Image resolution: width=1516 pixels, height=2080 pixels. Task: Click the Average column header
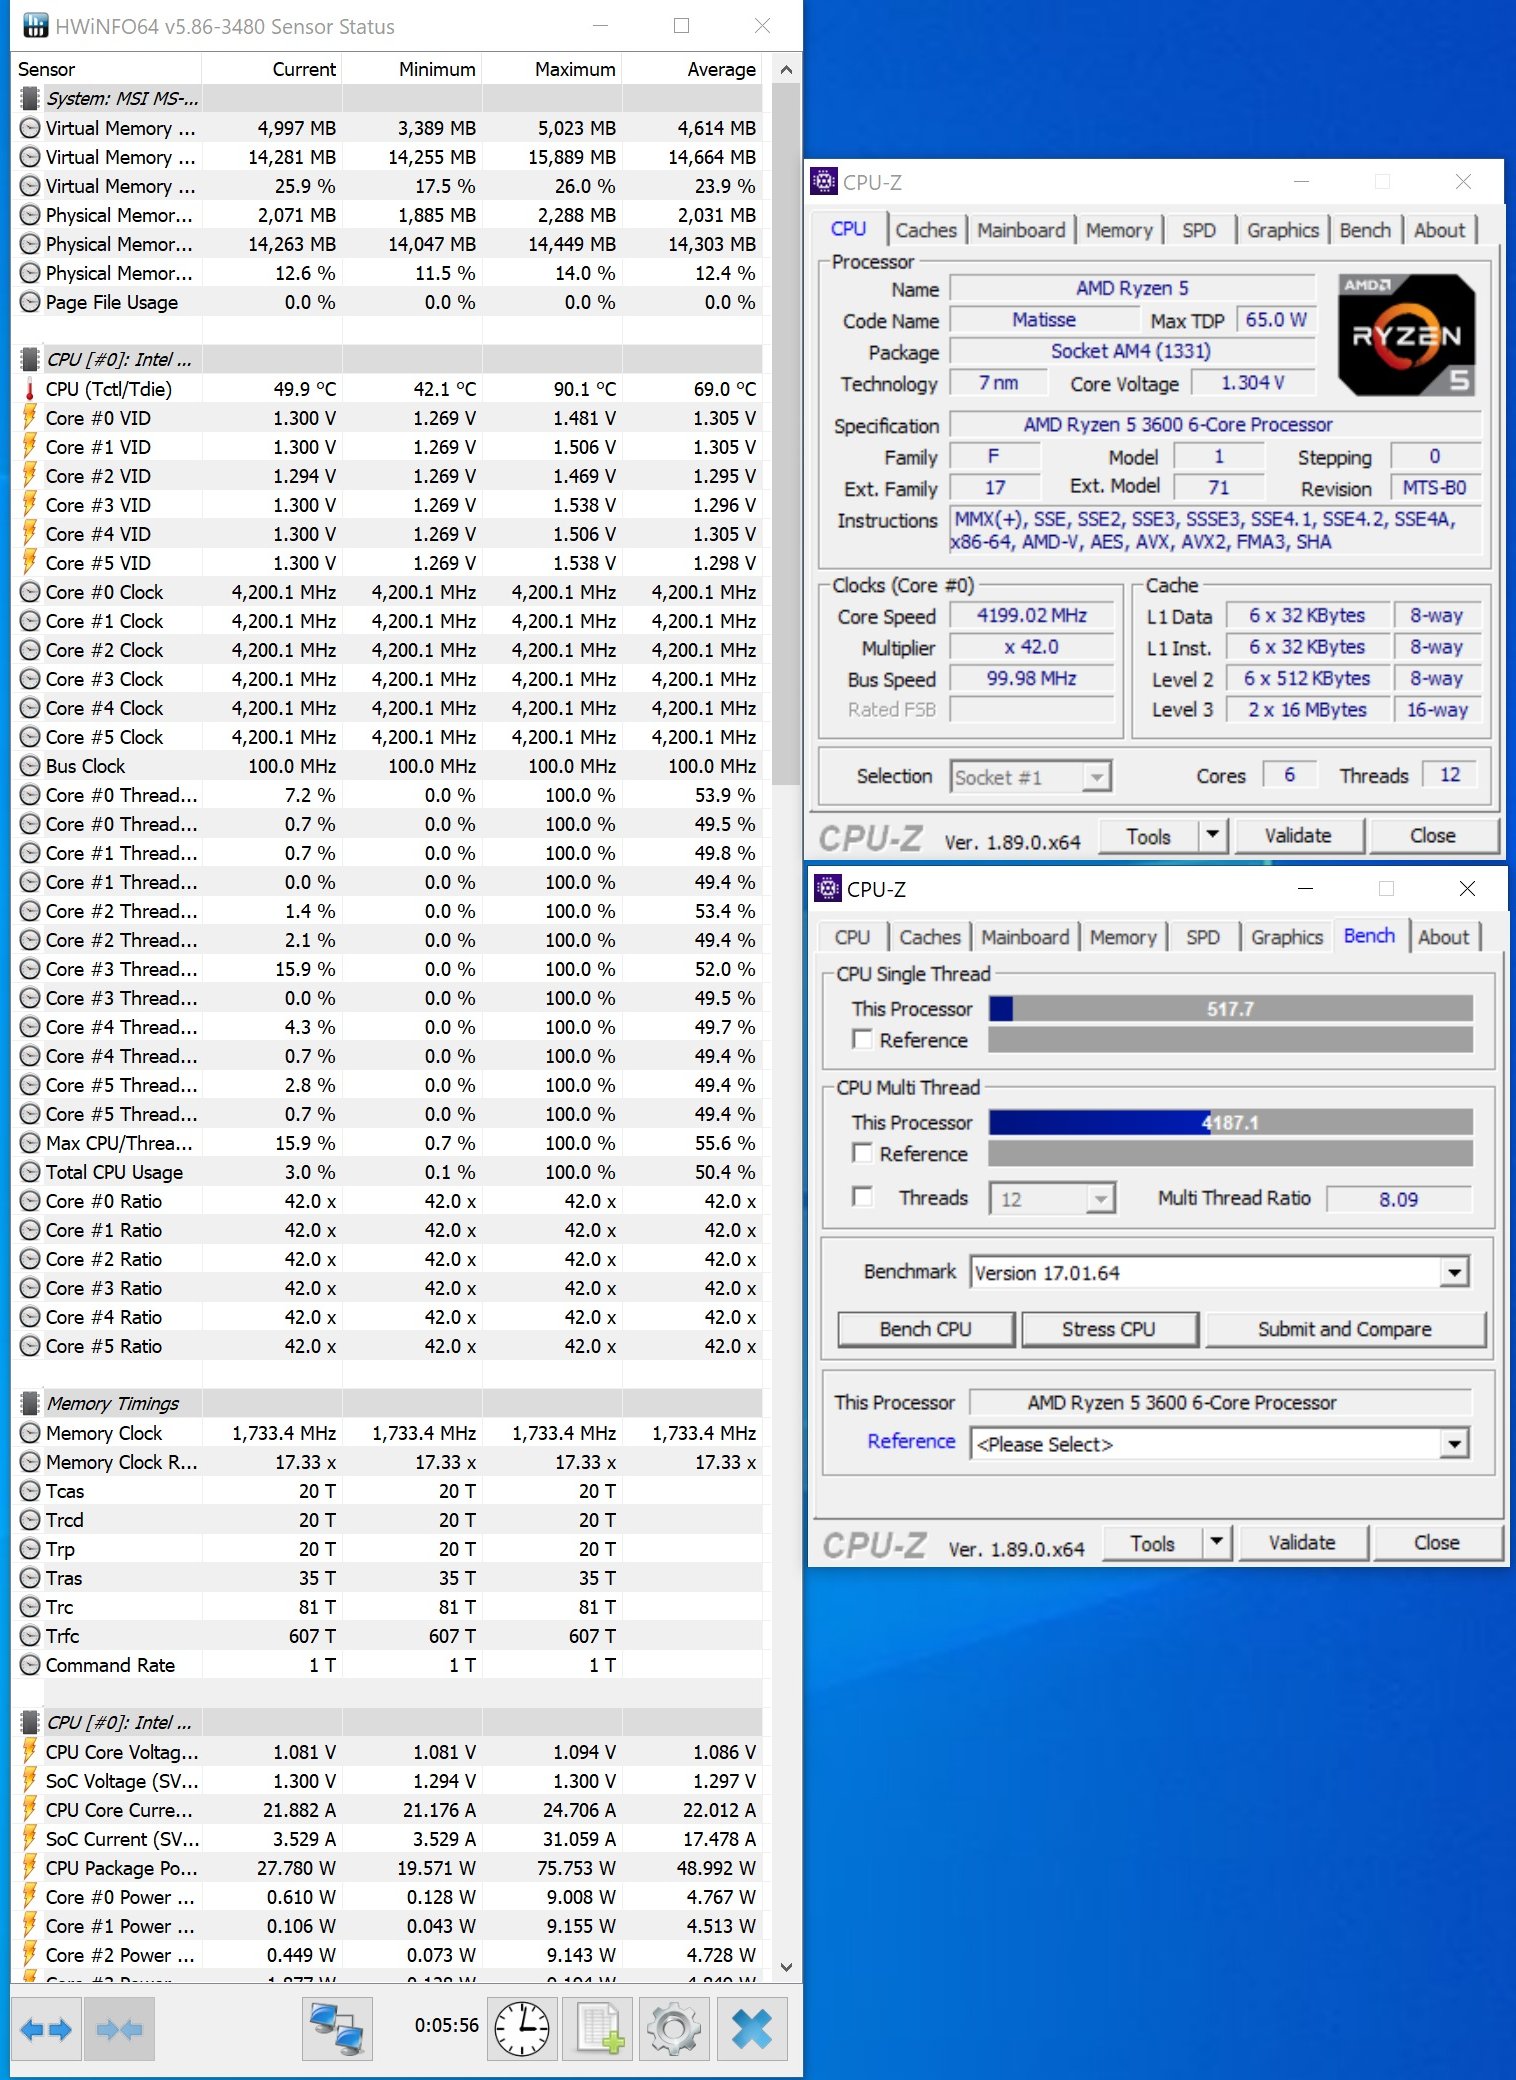(692, 69)
